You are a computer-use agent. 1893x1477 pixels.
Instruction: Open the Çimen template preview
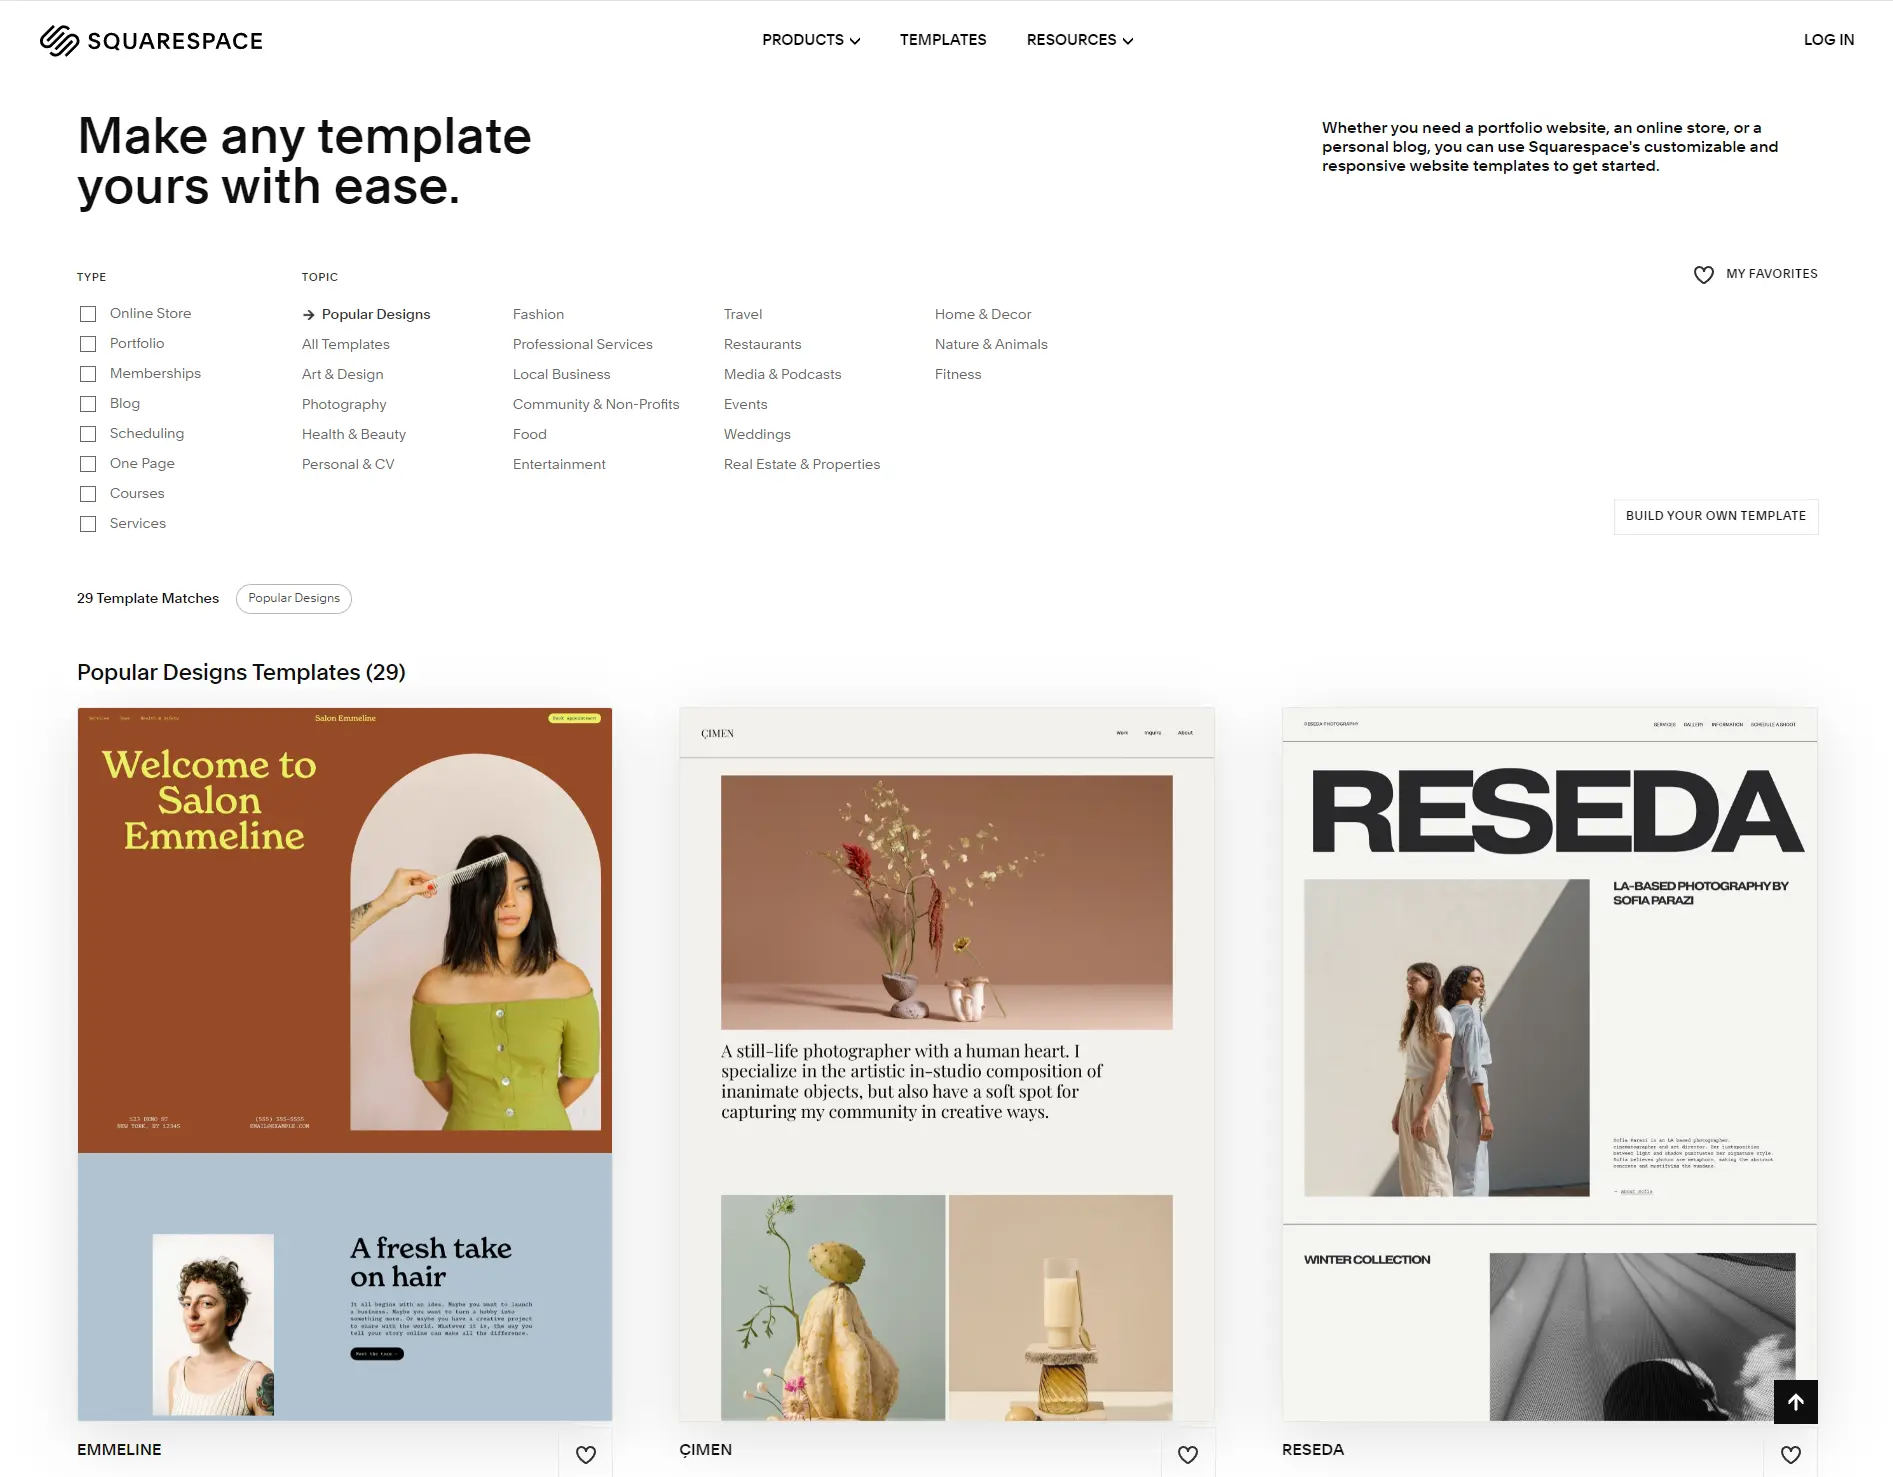[x=947, y=1064]
